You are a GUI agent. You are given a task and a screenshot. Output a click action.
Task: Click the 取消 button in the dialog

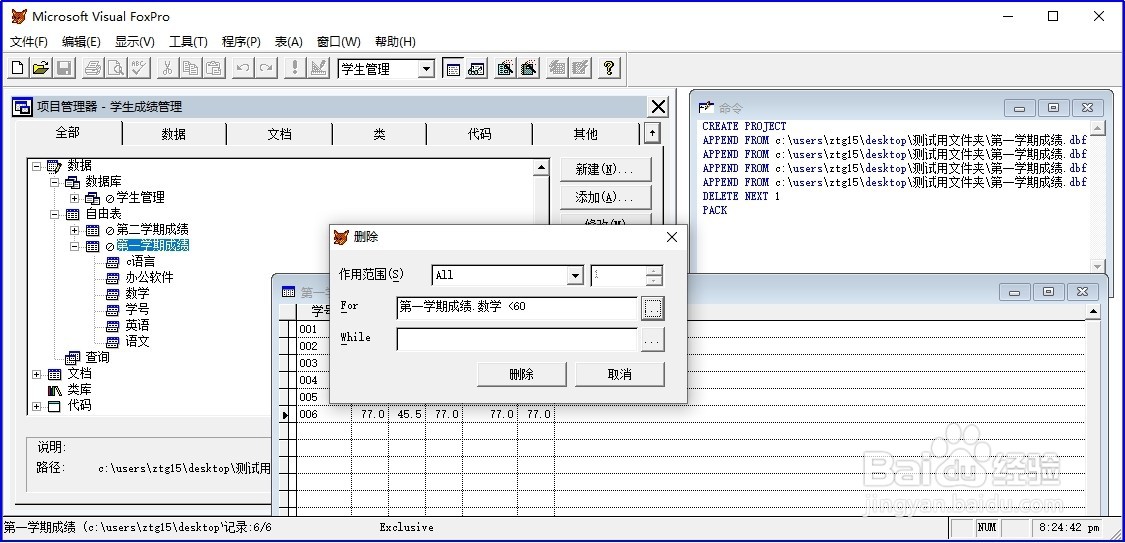pyautogui.click(x=619, y=374)
